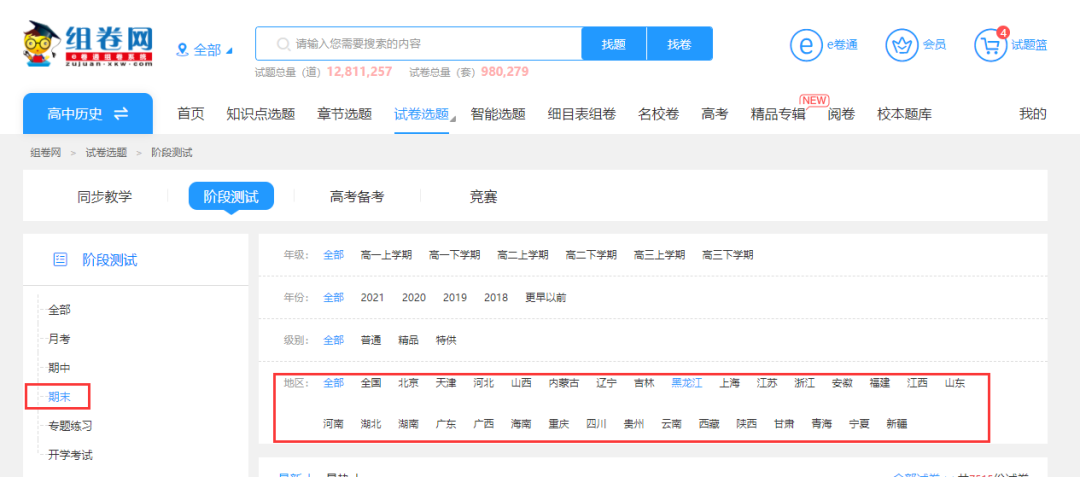Open 校本题库 in the navigation
This screenshot has width=1080, height=477.
tap(904, 114)
